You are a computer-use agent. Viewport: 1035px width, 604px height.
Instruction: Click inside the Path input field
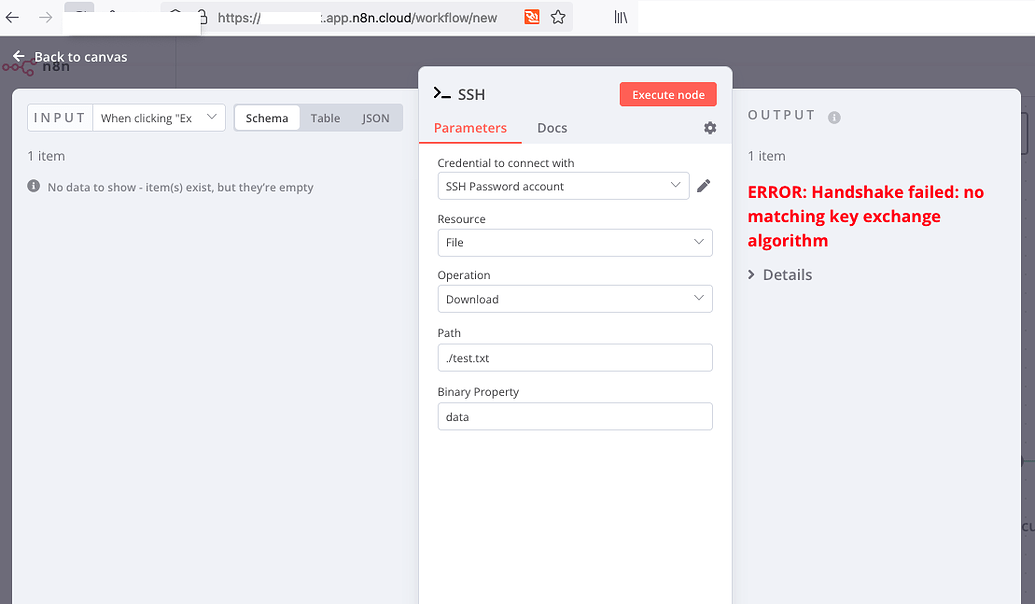575,357
